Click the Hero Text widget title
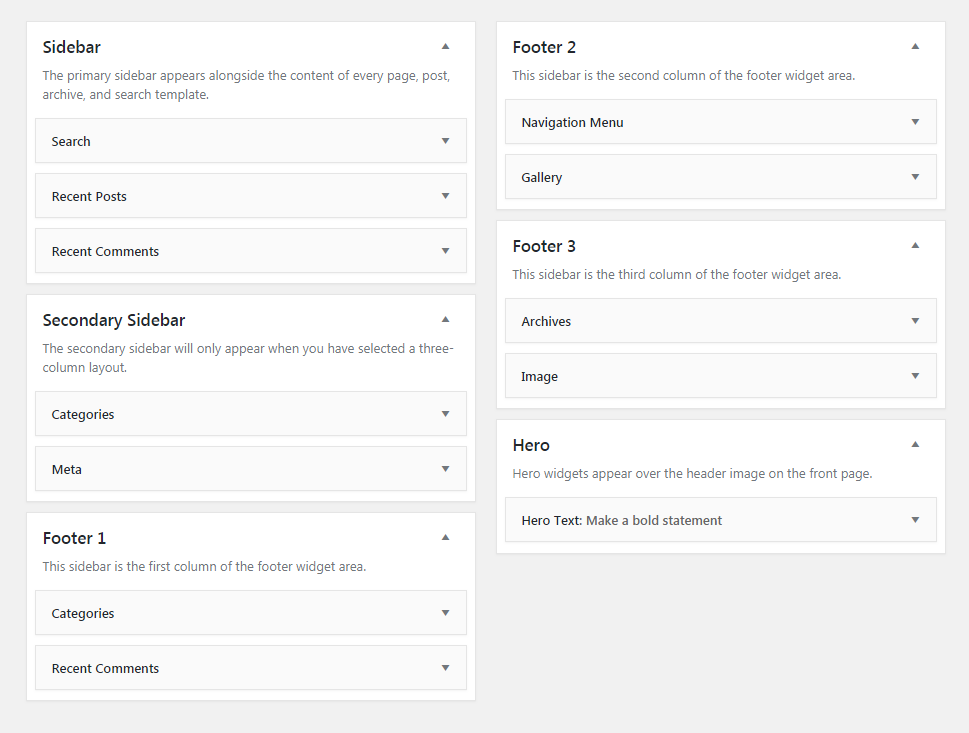 [621, 520]
